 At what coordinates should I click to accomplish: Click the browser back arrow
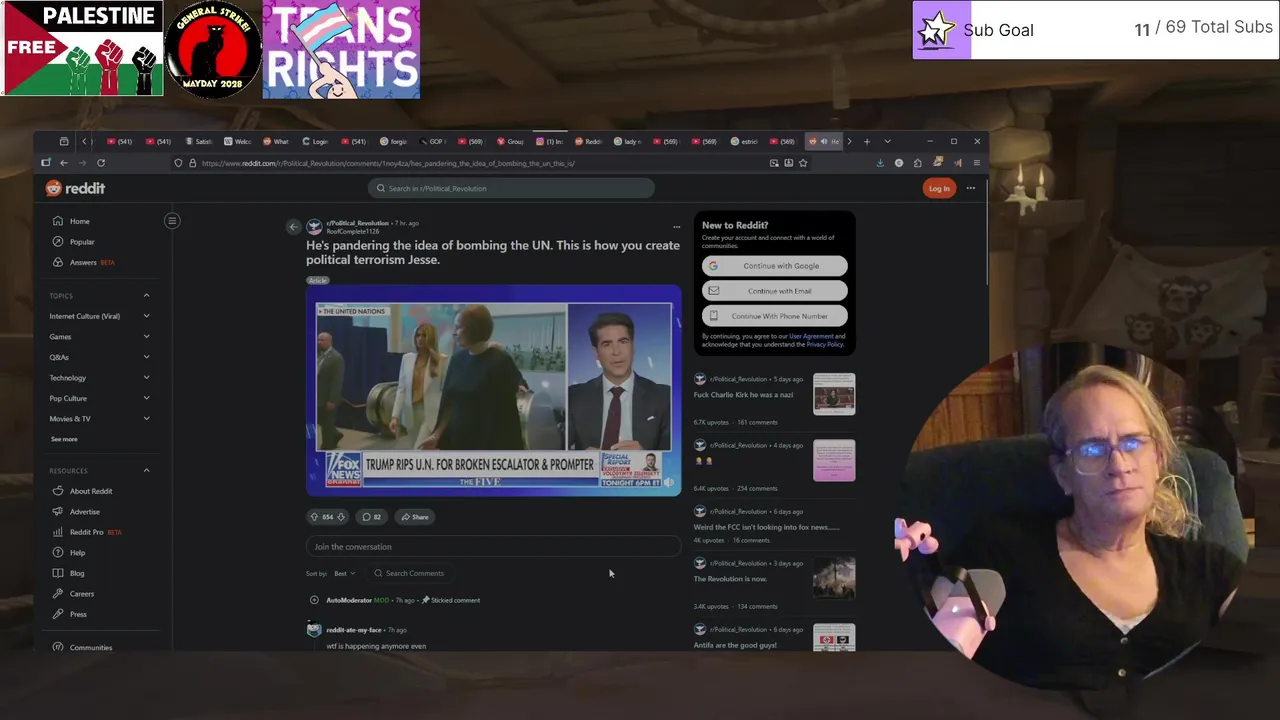64,163
